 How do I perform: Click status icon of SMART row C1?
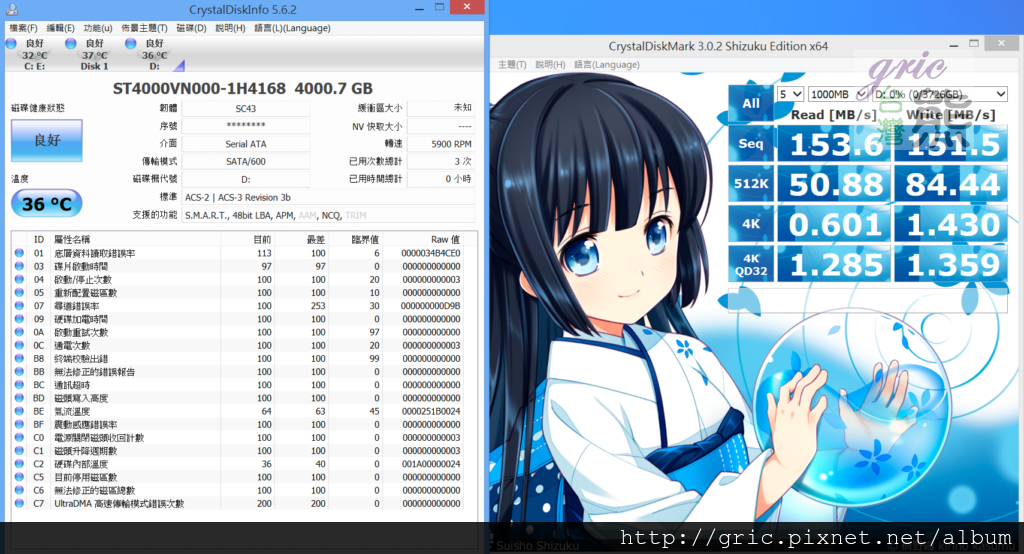[x=19, y=451]
